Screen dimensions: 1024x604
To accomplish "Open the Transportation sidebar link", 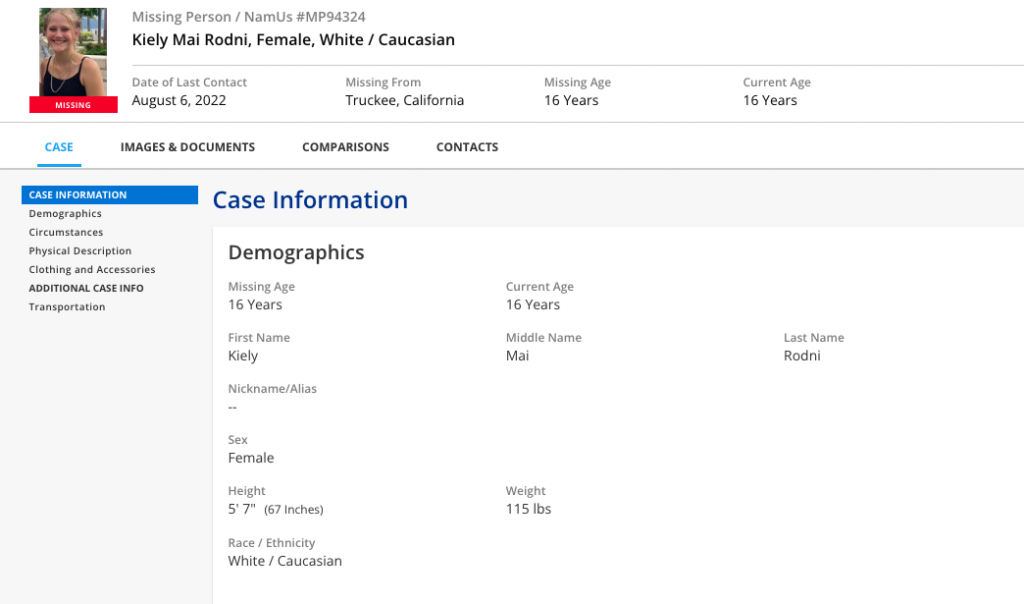I will tap(67, 307).
